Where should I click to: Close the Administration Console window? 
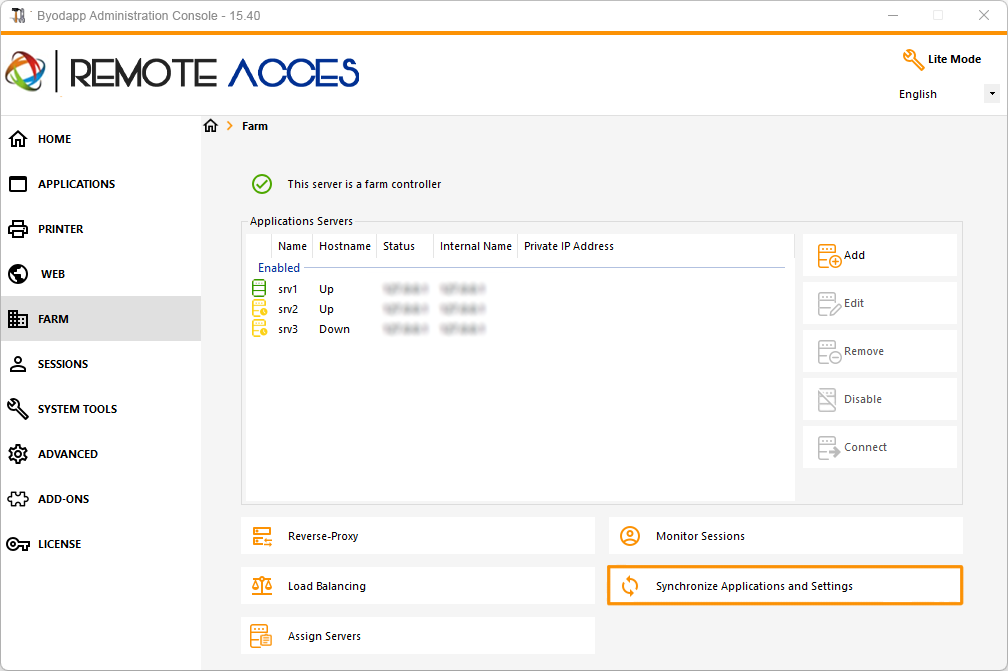pyautogui.click(x=984, y=15)
